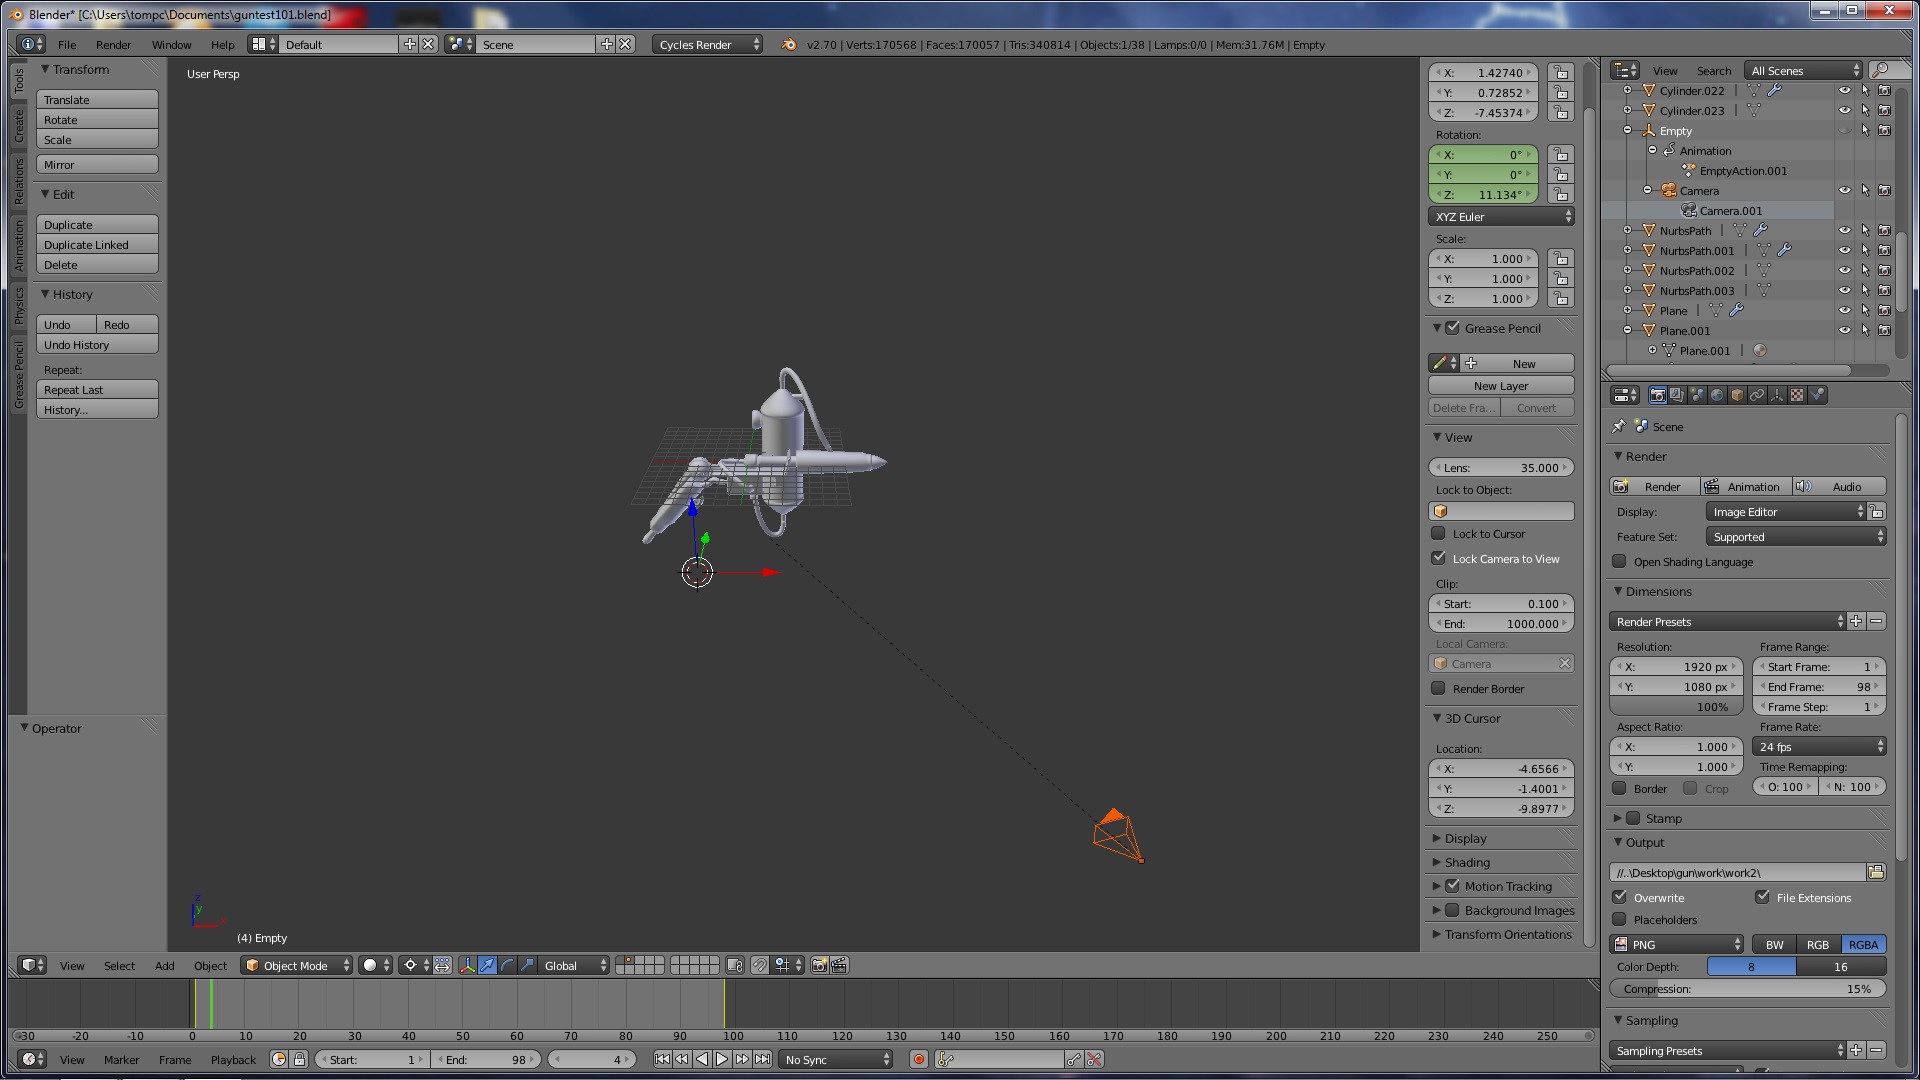Adjust the Compression slider in Output panel
The image size is (1920, 1080).
pyautogui.click(x=1747, y=988)
